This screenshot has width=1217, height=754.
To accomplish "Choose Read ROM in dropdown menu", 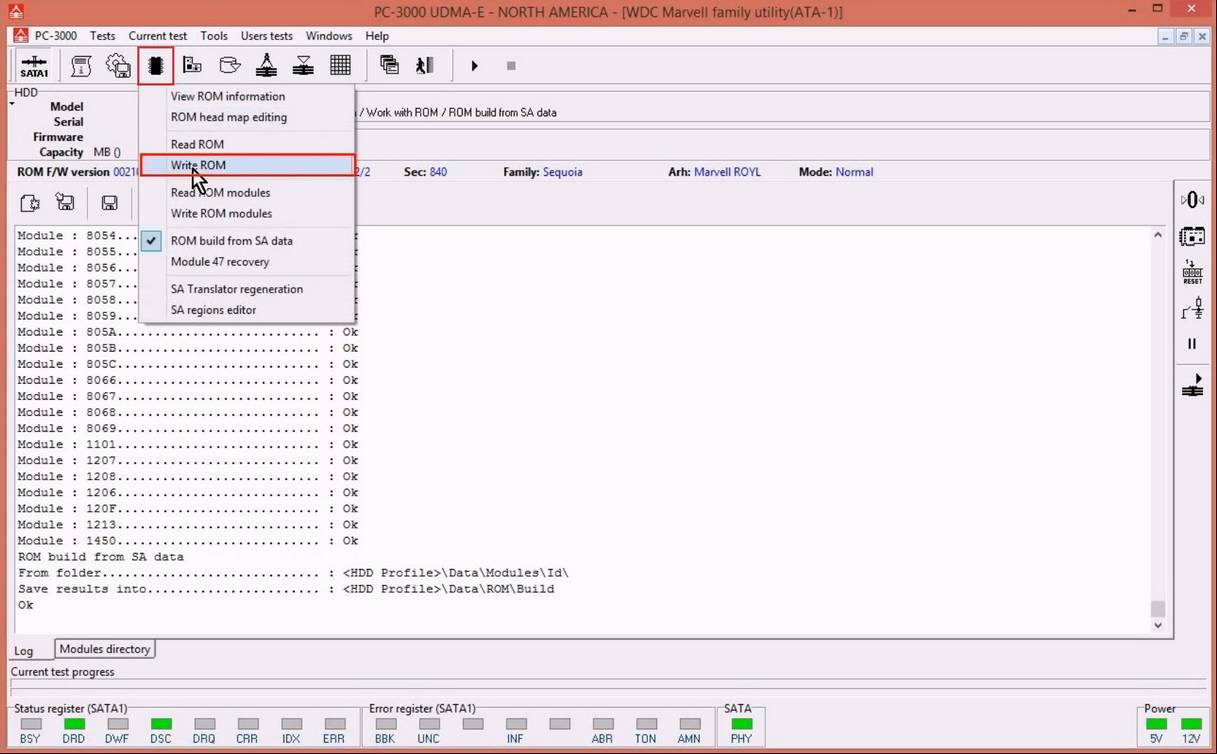I will (197, 144).
